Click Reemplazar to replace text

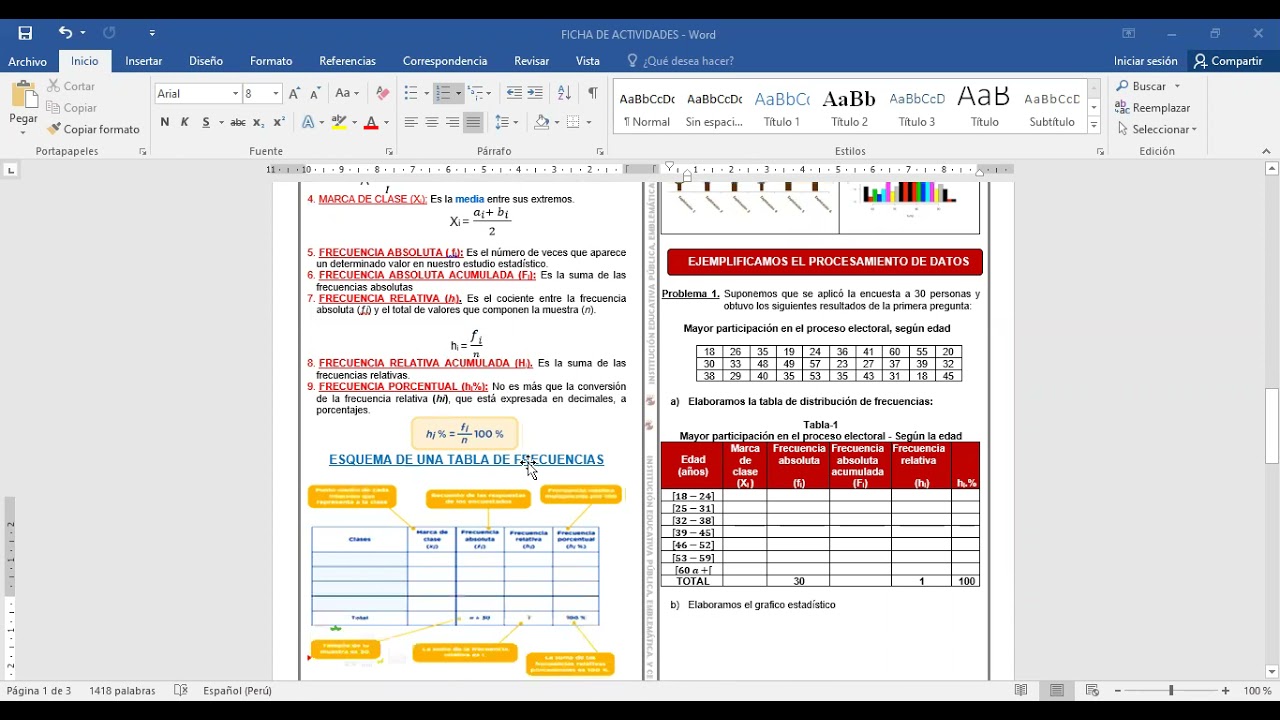pyautogui.click(x=1153, y=108)
